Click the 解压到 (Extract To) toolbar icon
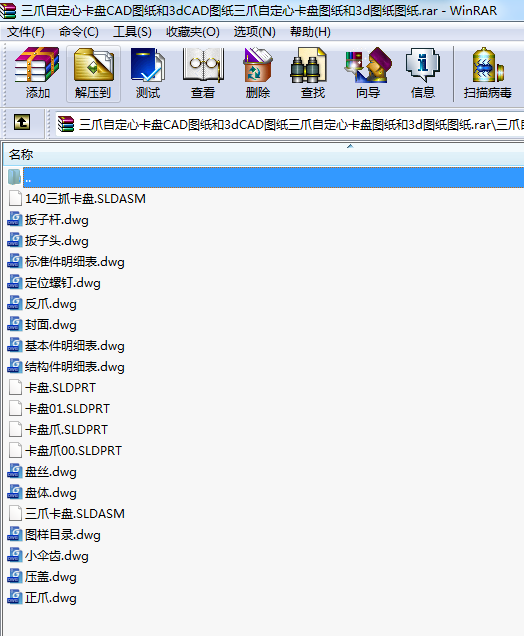This screenshot has width=524, height=636. 93,73
